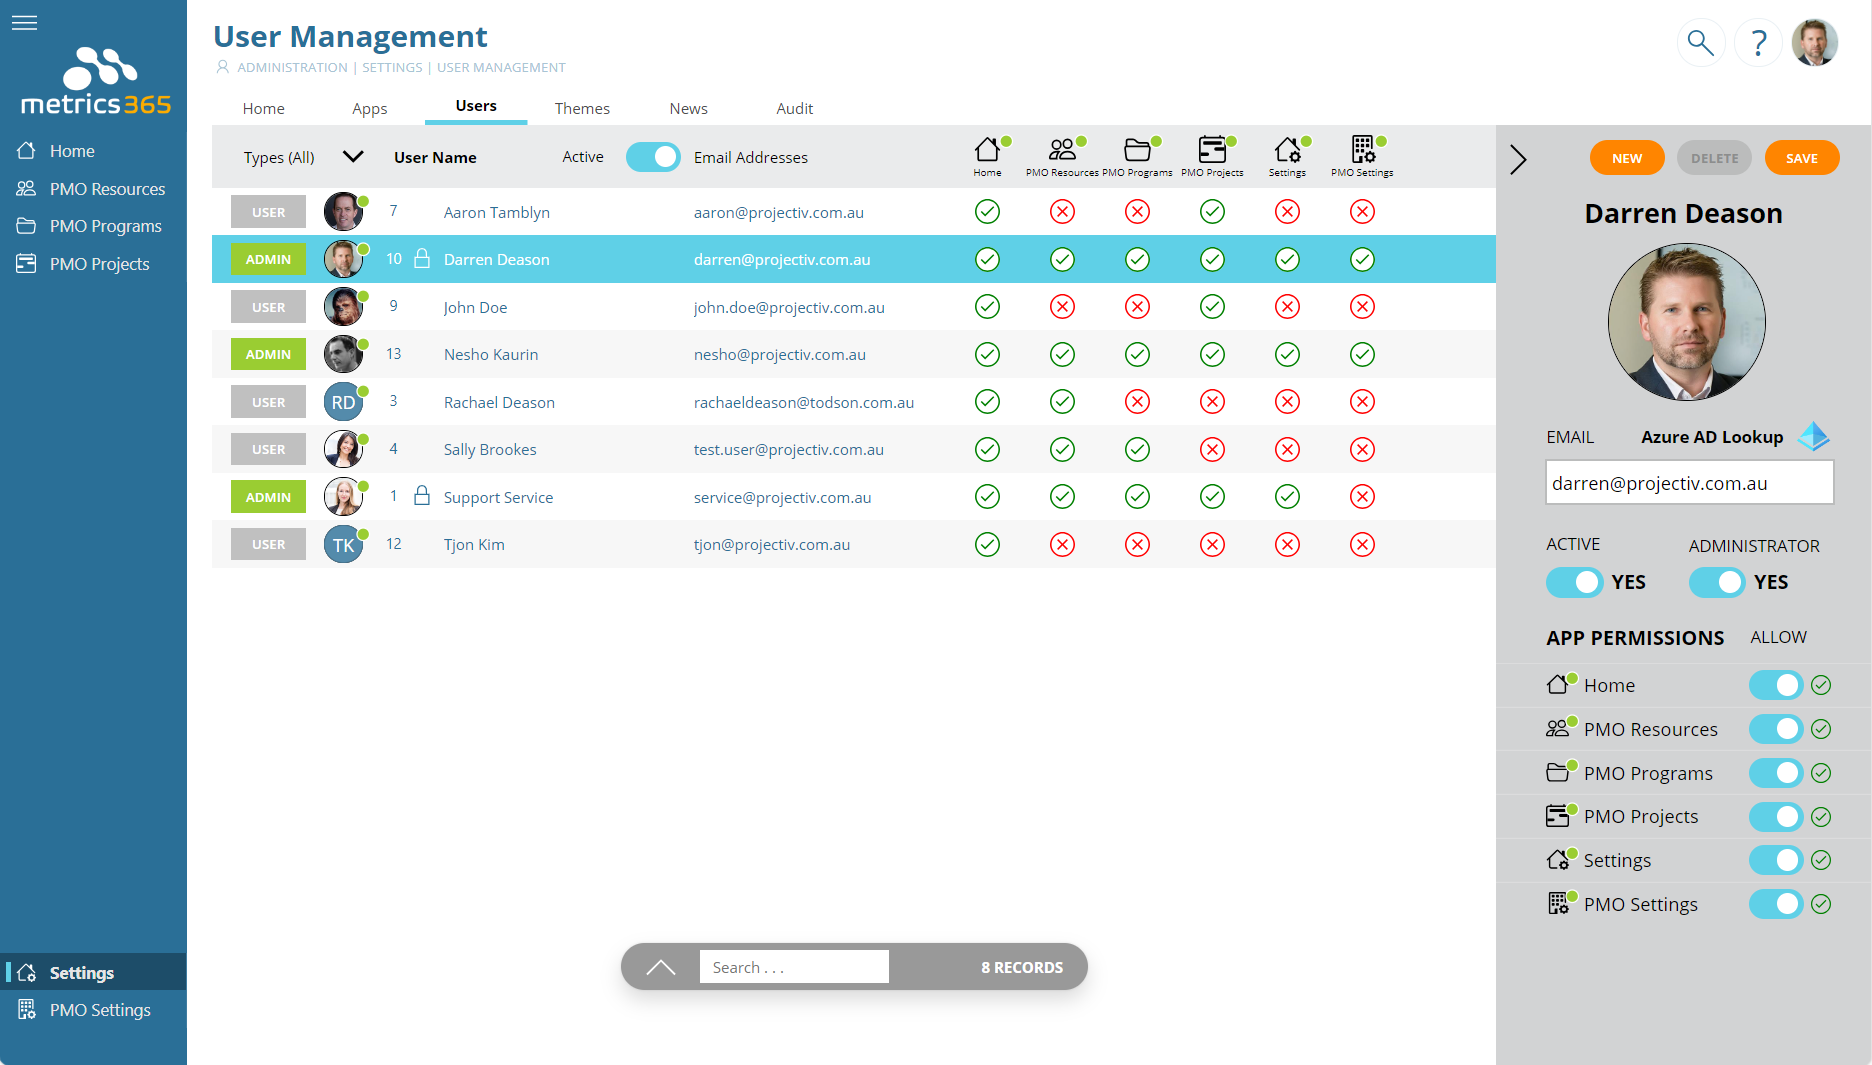This screenshot has width=1872, height=1065.
Task: Click Rachael Deason's RD avatar
Action: click(343, 402)
